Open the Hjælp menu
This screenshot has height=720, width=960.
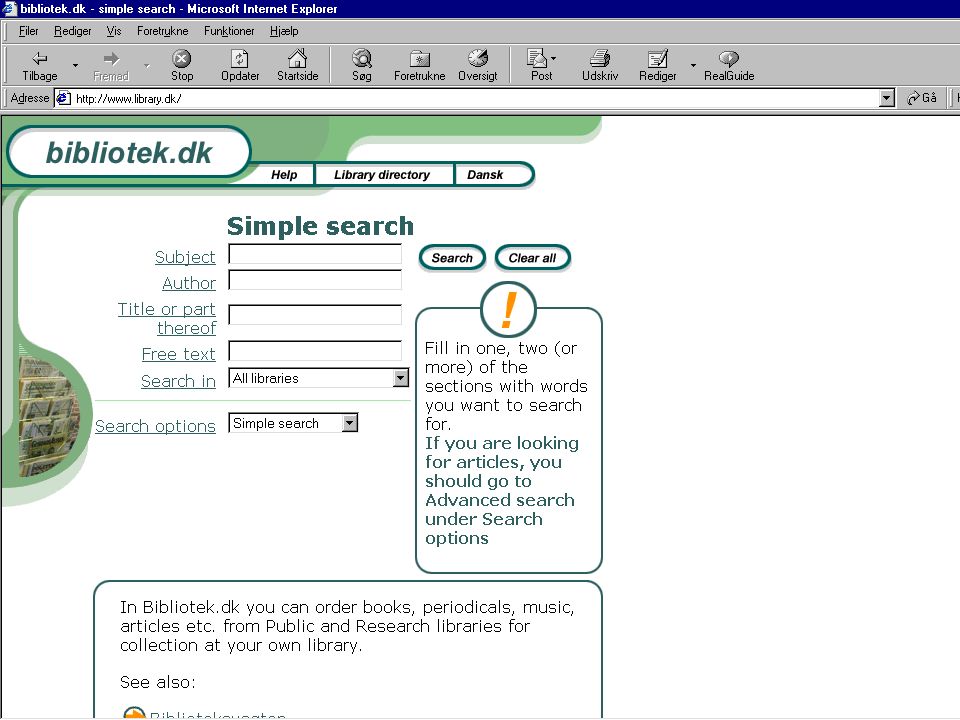pyautogui.click(x=284, y=31)
